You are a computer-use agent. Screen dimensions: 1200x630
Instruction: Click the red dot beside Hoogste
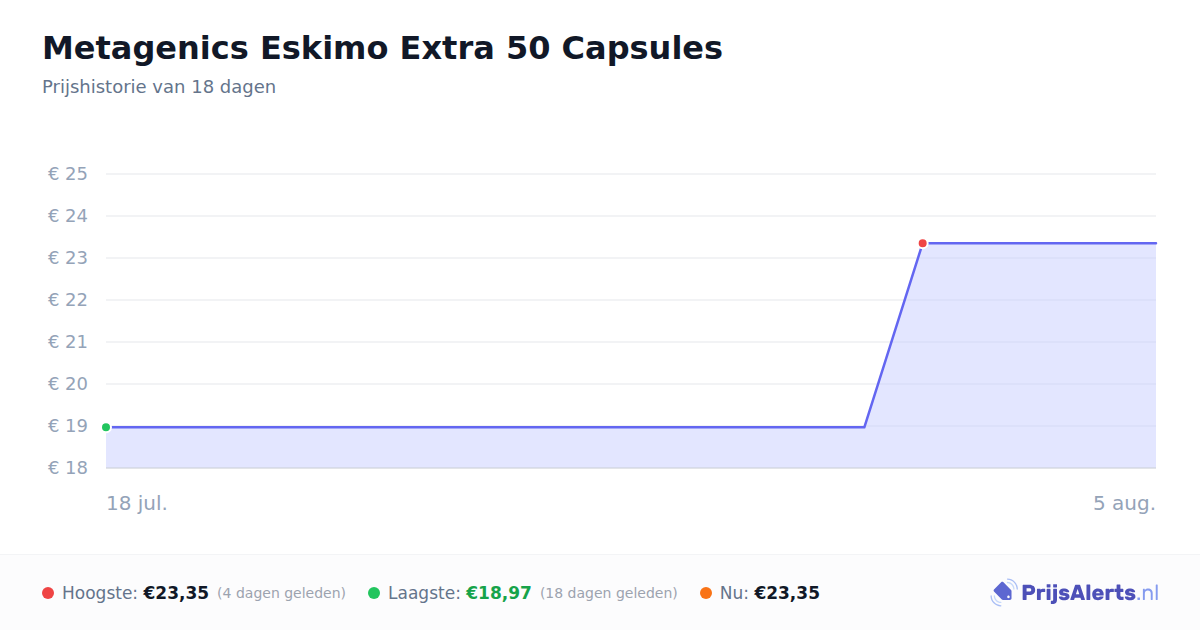[48, 593]
